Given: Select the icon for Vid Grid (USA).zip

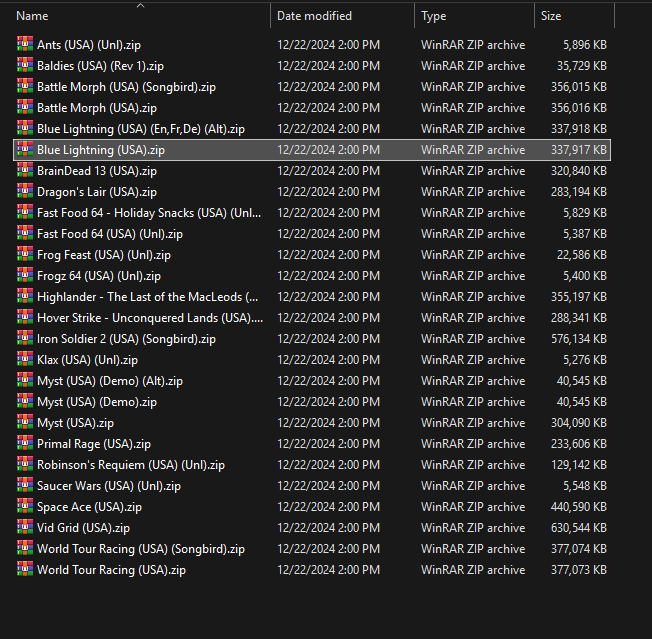Looking at the screenshot, I should click(25, 527).
